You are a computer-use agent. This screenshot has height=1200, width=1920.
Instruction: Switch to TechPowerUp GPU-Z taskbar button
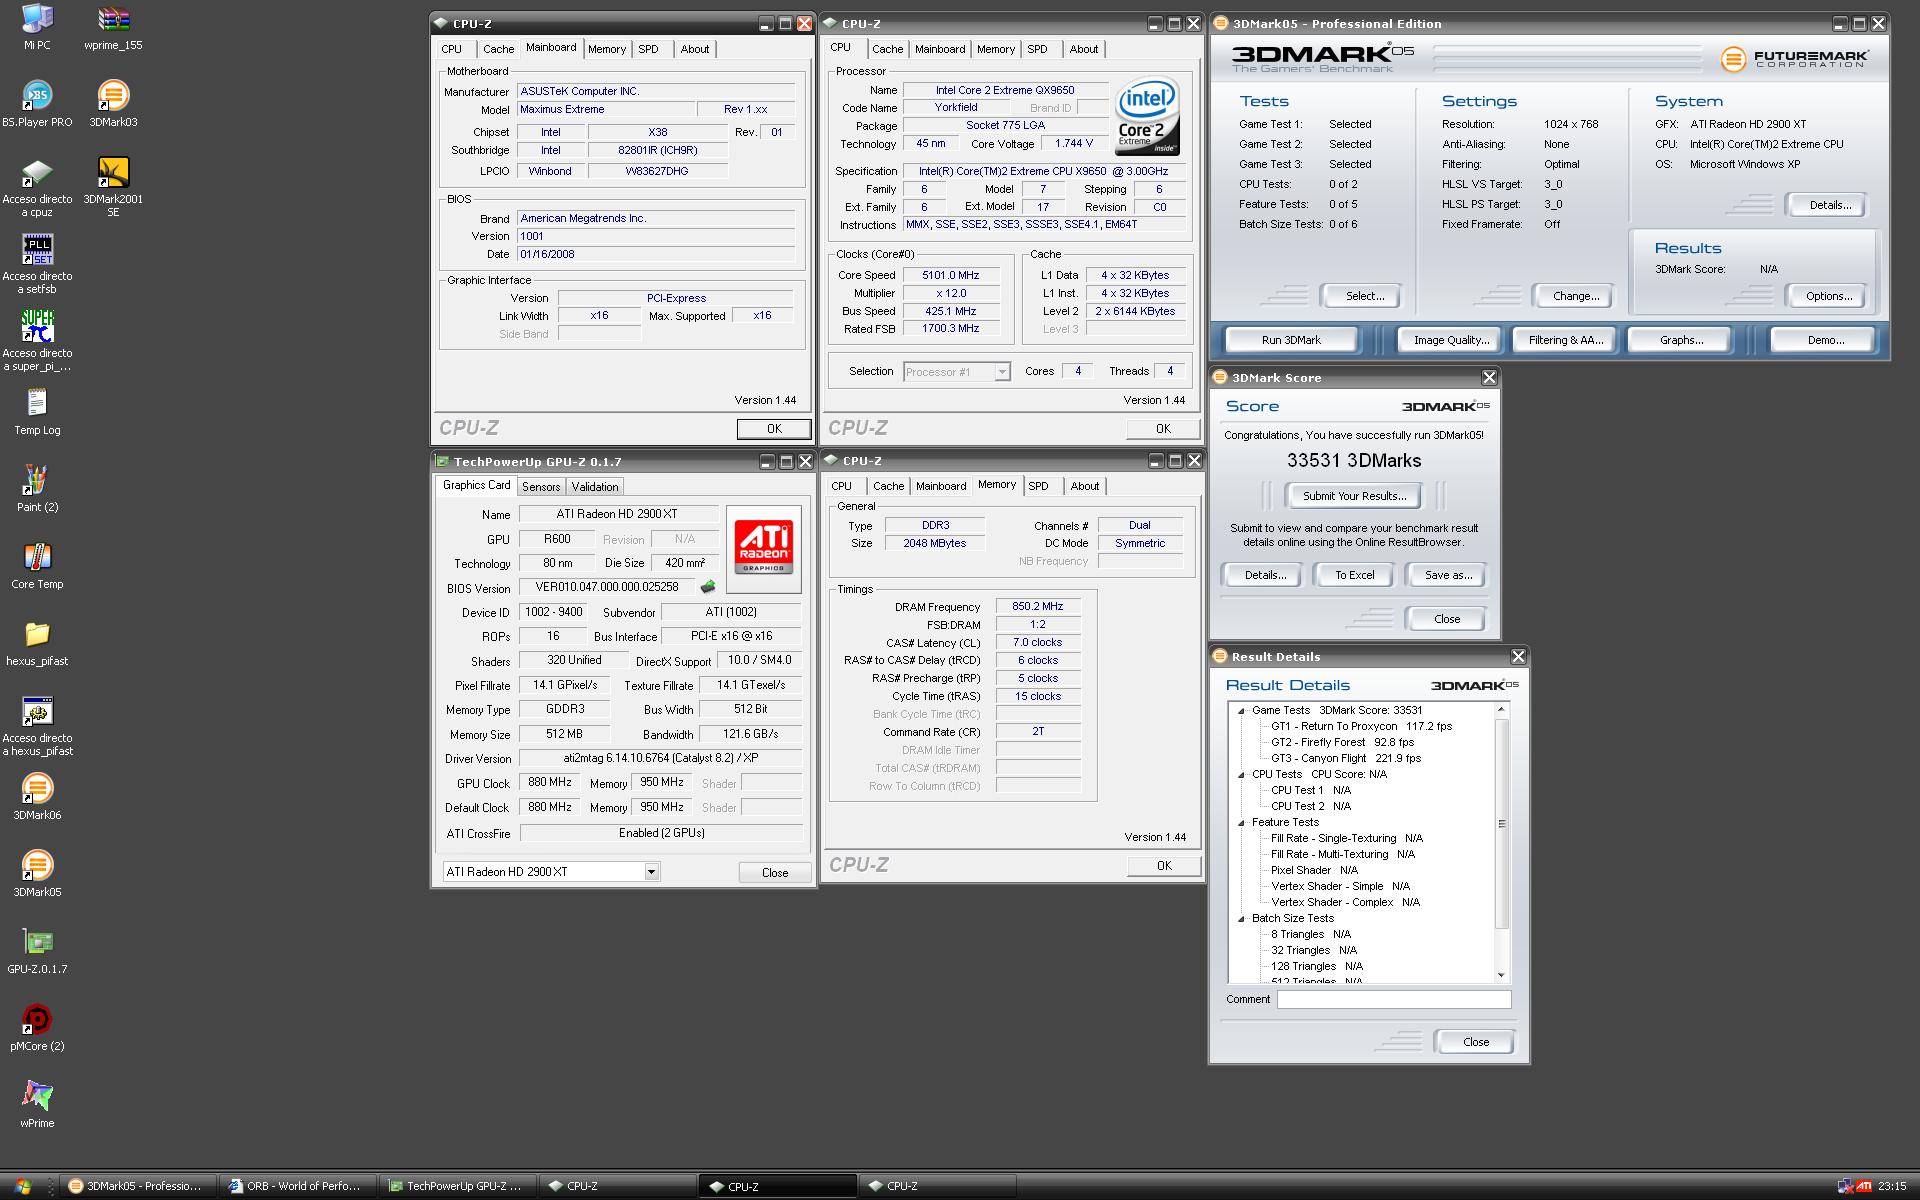(457, 1186)
